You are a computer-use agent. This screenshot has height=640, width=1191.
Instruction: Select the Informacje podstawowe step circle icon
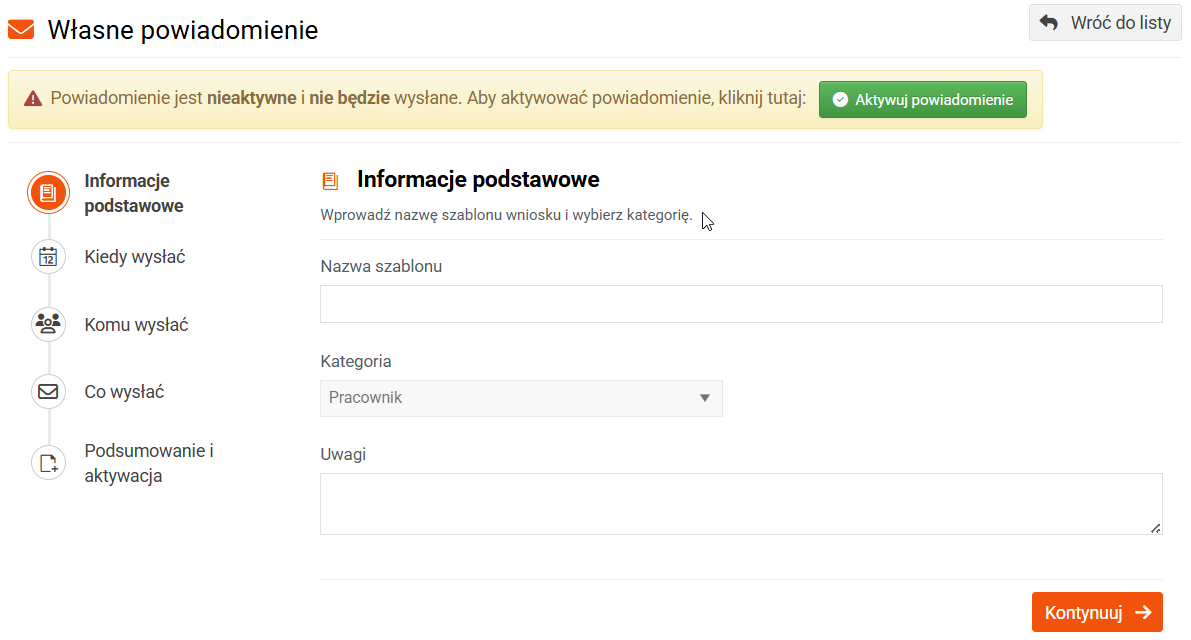(x=48, y=193)
